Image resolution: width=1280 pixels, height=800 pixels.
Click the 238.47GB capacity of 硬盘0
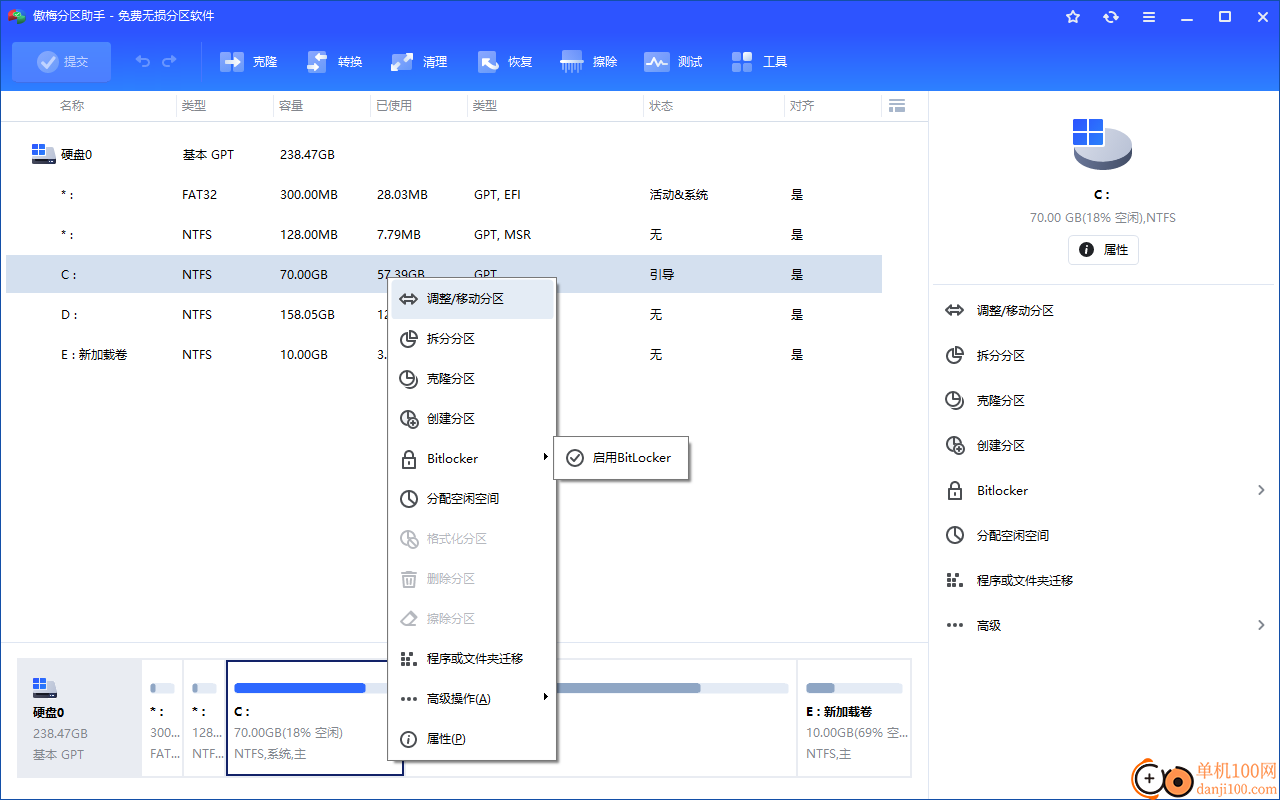tap(307, 155)
